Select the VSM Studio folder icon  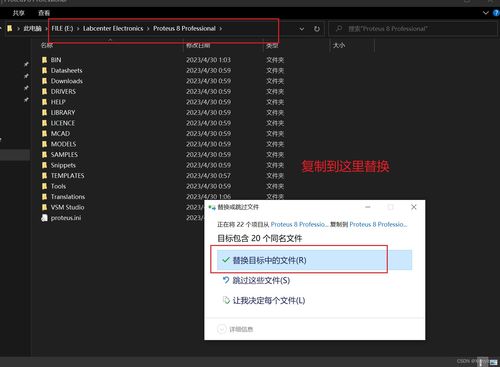(x=44, y=207)
